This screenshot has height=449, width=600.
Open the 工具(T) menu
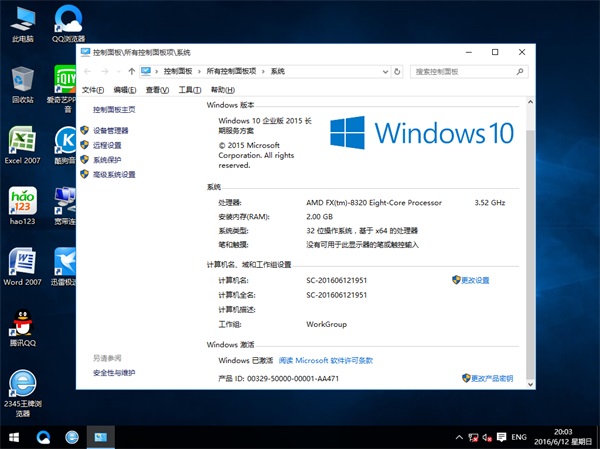click(x=189, y=90)
